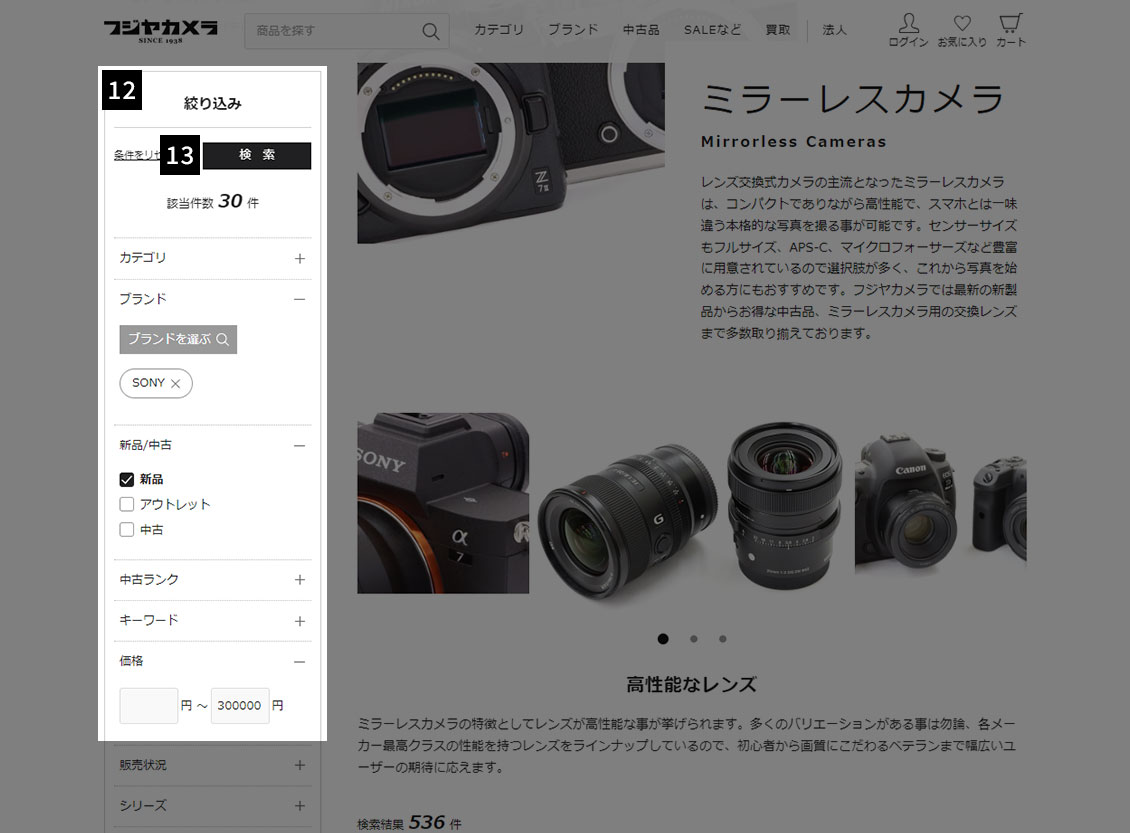Open the 法人 menu in header
Viewport: 1130px width, 833px height.
835,30
